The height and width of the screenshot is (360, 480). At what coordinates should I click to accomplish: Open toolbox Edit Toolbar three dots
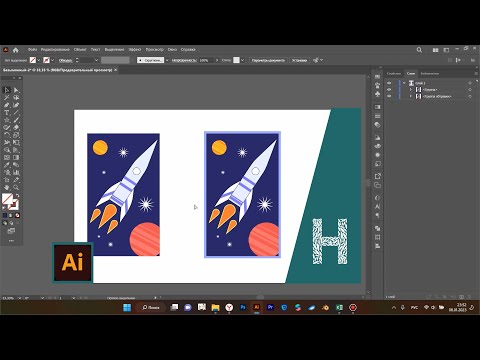click(11, 241)
